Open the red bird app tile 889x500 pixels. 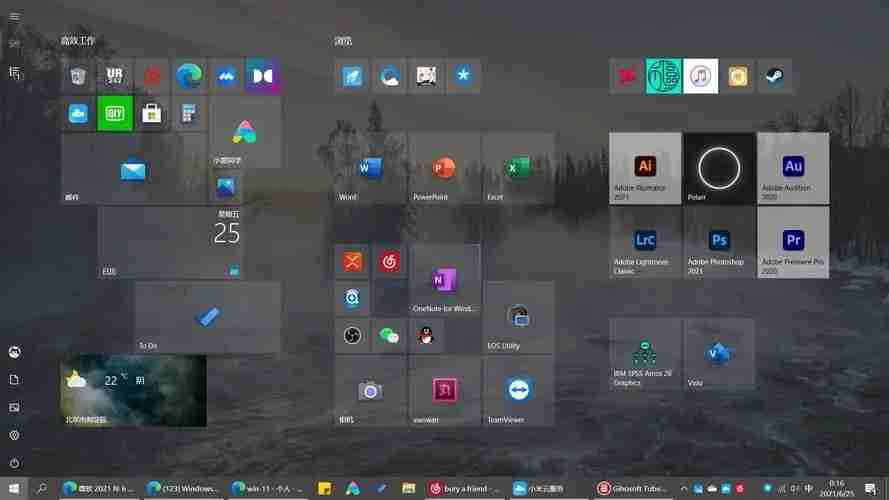[x=627, y=76]
